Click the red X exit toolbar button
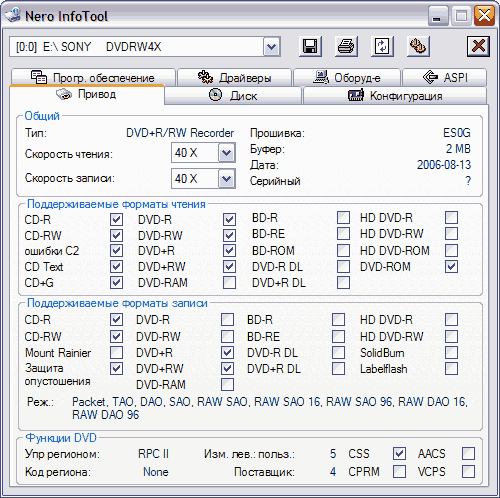Screen dimensions: 500x498 478,46
